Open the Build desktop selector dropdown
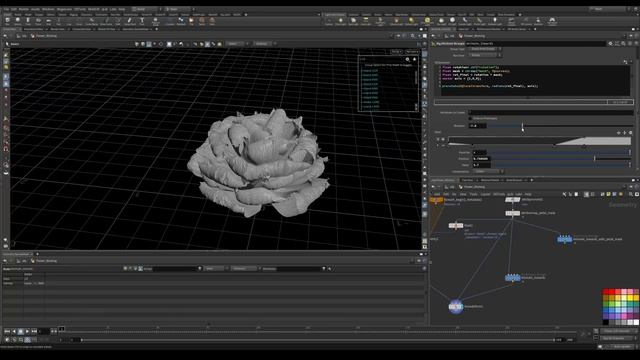 tap(146, 9)
